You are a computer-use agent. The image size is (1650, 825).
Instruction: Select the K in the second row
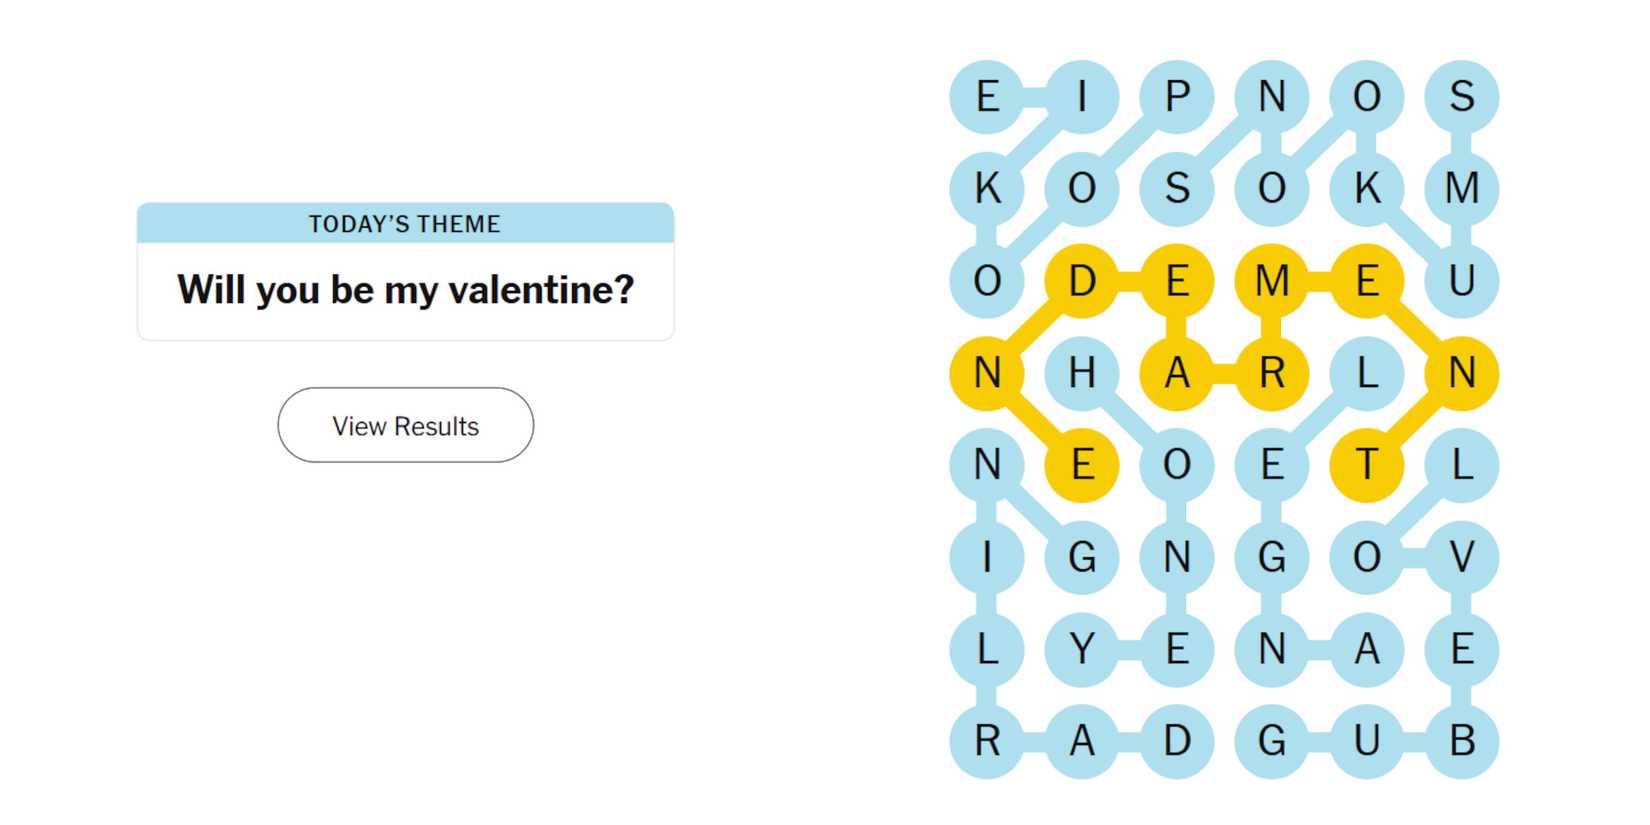point(987,188)
